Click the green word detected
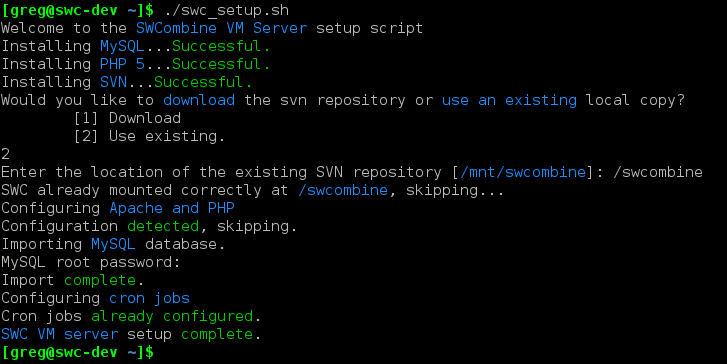 (163, 226)
